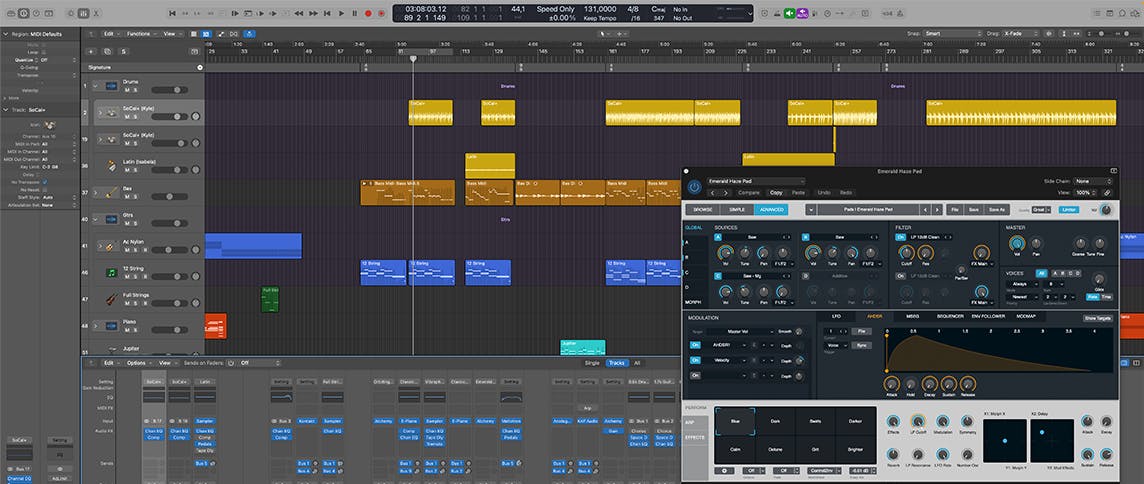The image size is (1144, 484).
Task: Open the Tracks area Edit menu
Action: coord(109,34)
